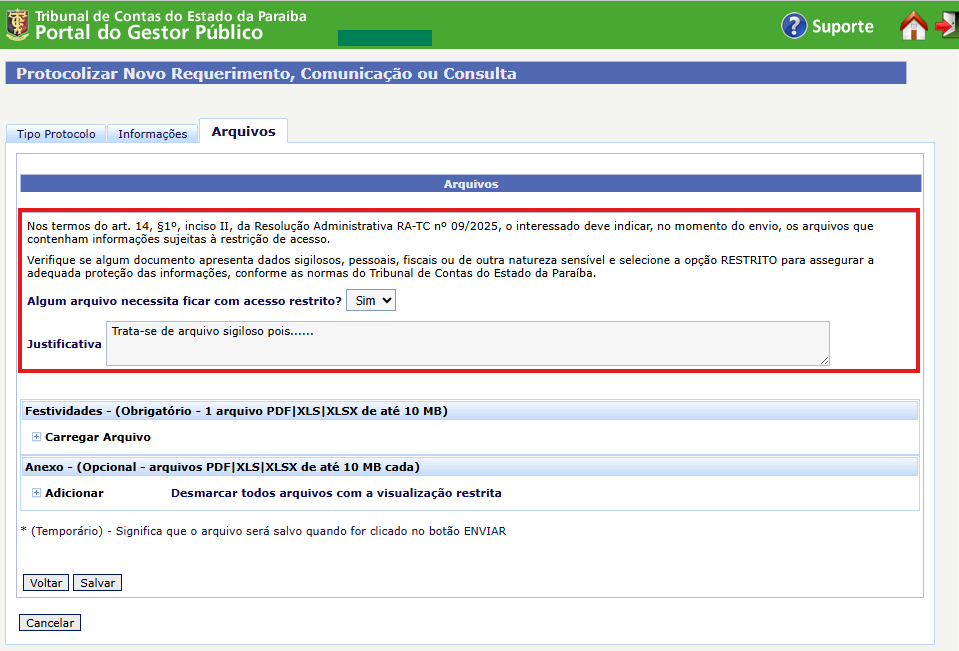
Task: Expand the plus icon beside Carregar Arquivo
Action: 36,437
